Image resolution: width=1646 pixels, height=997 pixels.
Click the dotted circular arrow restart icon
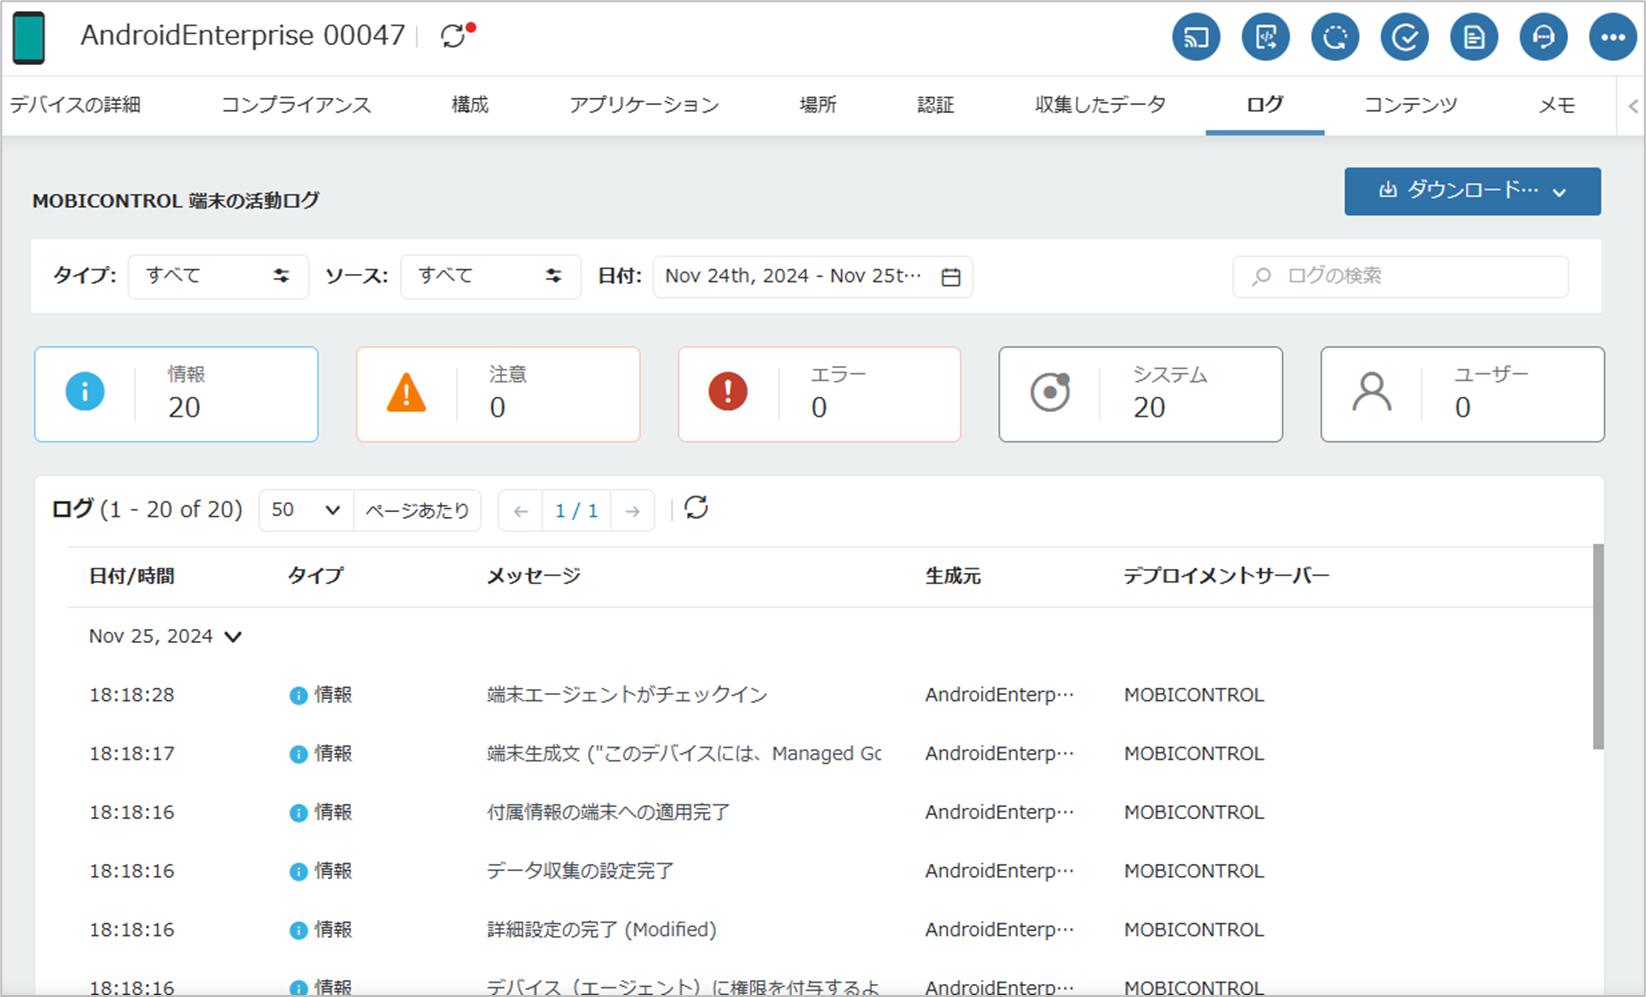pyautogui.click(x=1335, y=38)
